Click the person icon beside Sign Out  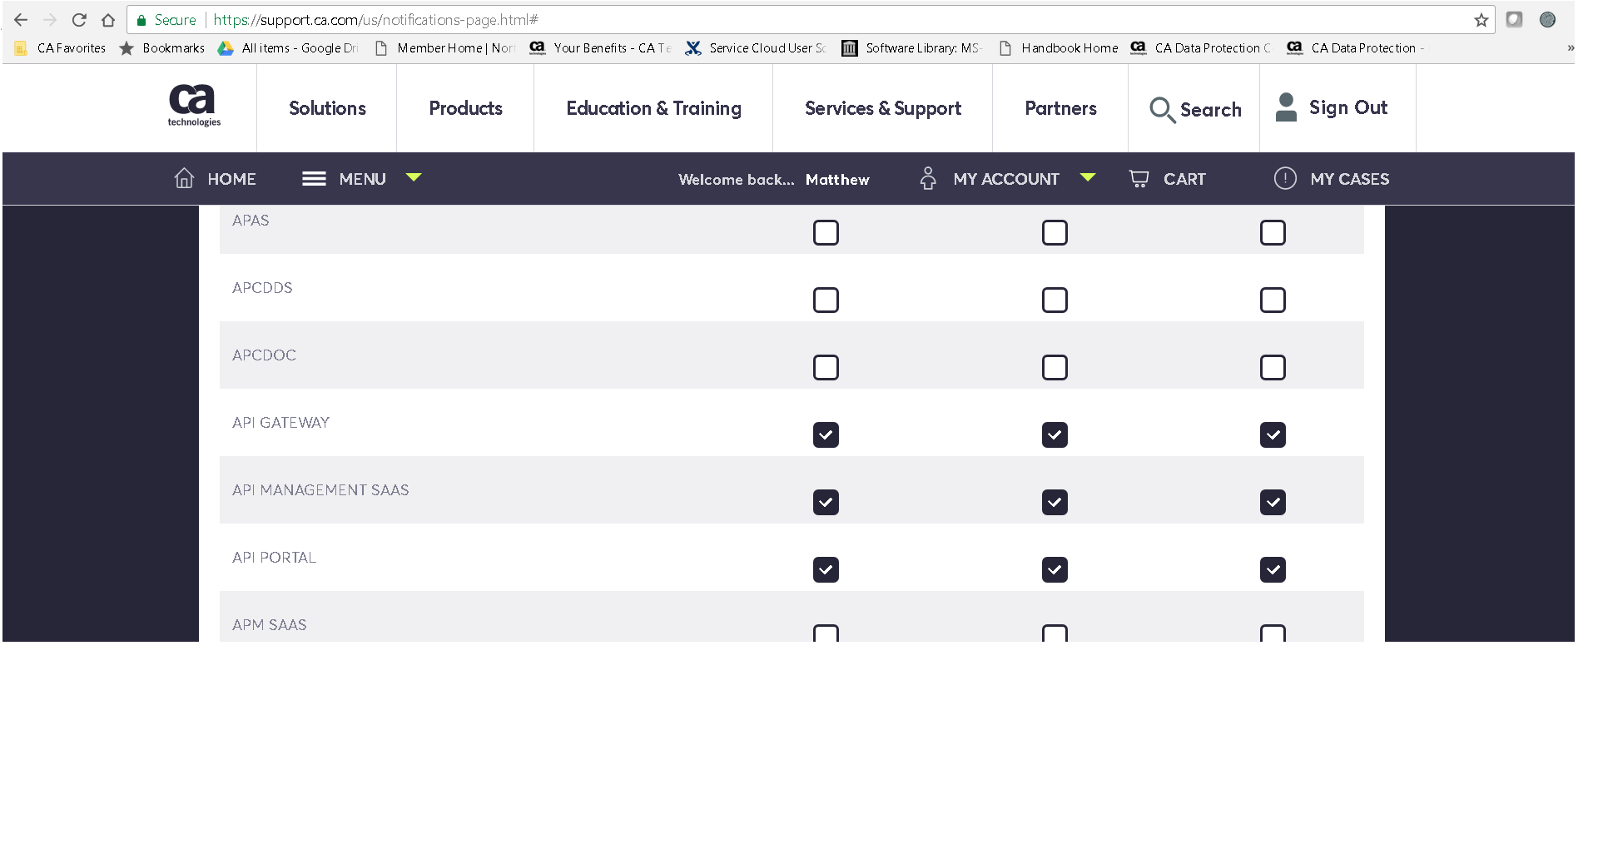point(1287,107)
